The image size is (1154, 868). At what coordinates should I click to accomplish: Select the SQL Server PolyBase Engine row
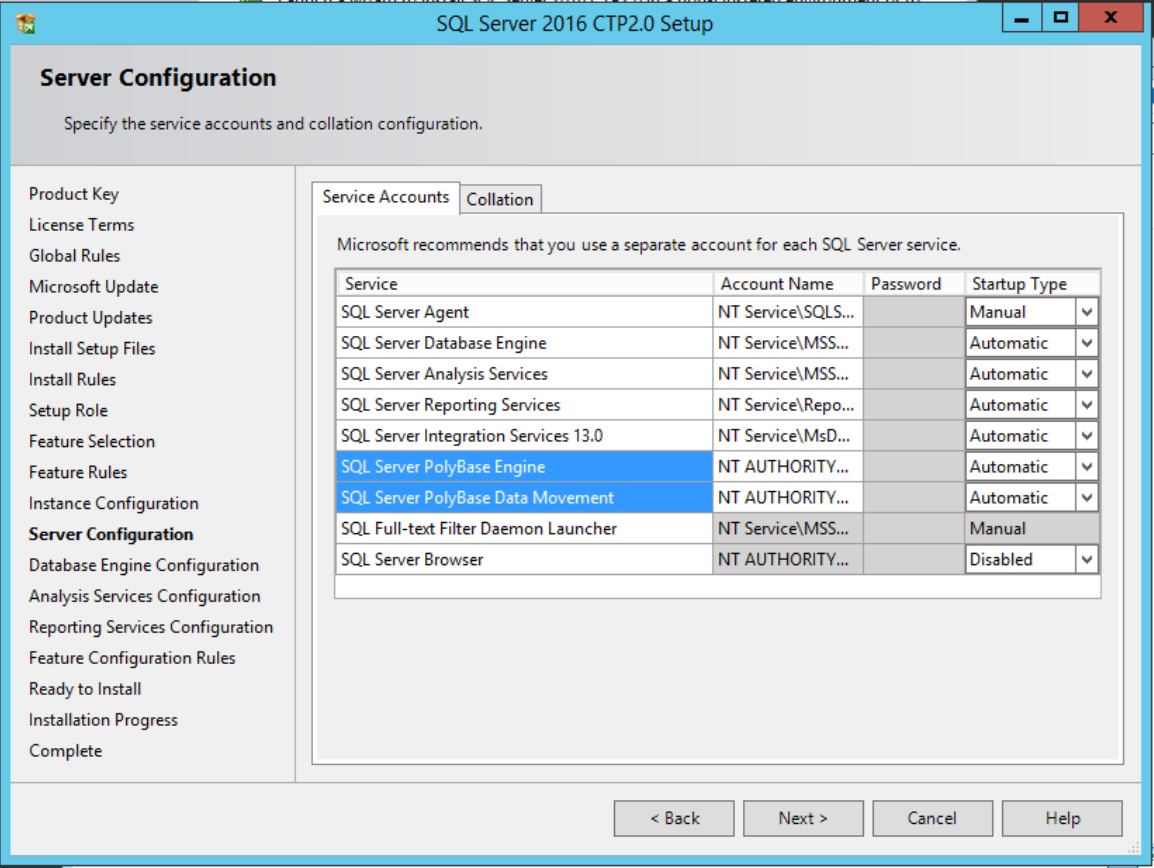pos(524,467)
